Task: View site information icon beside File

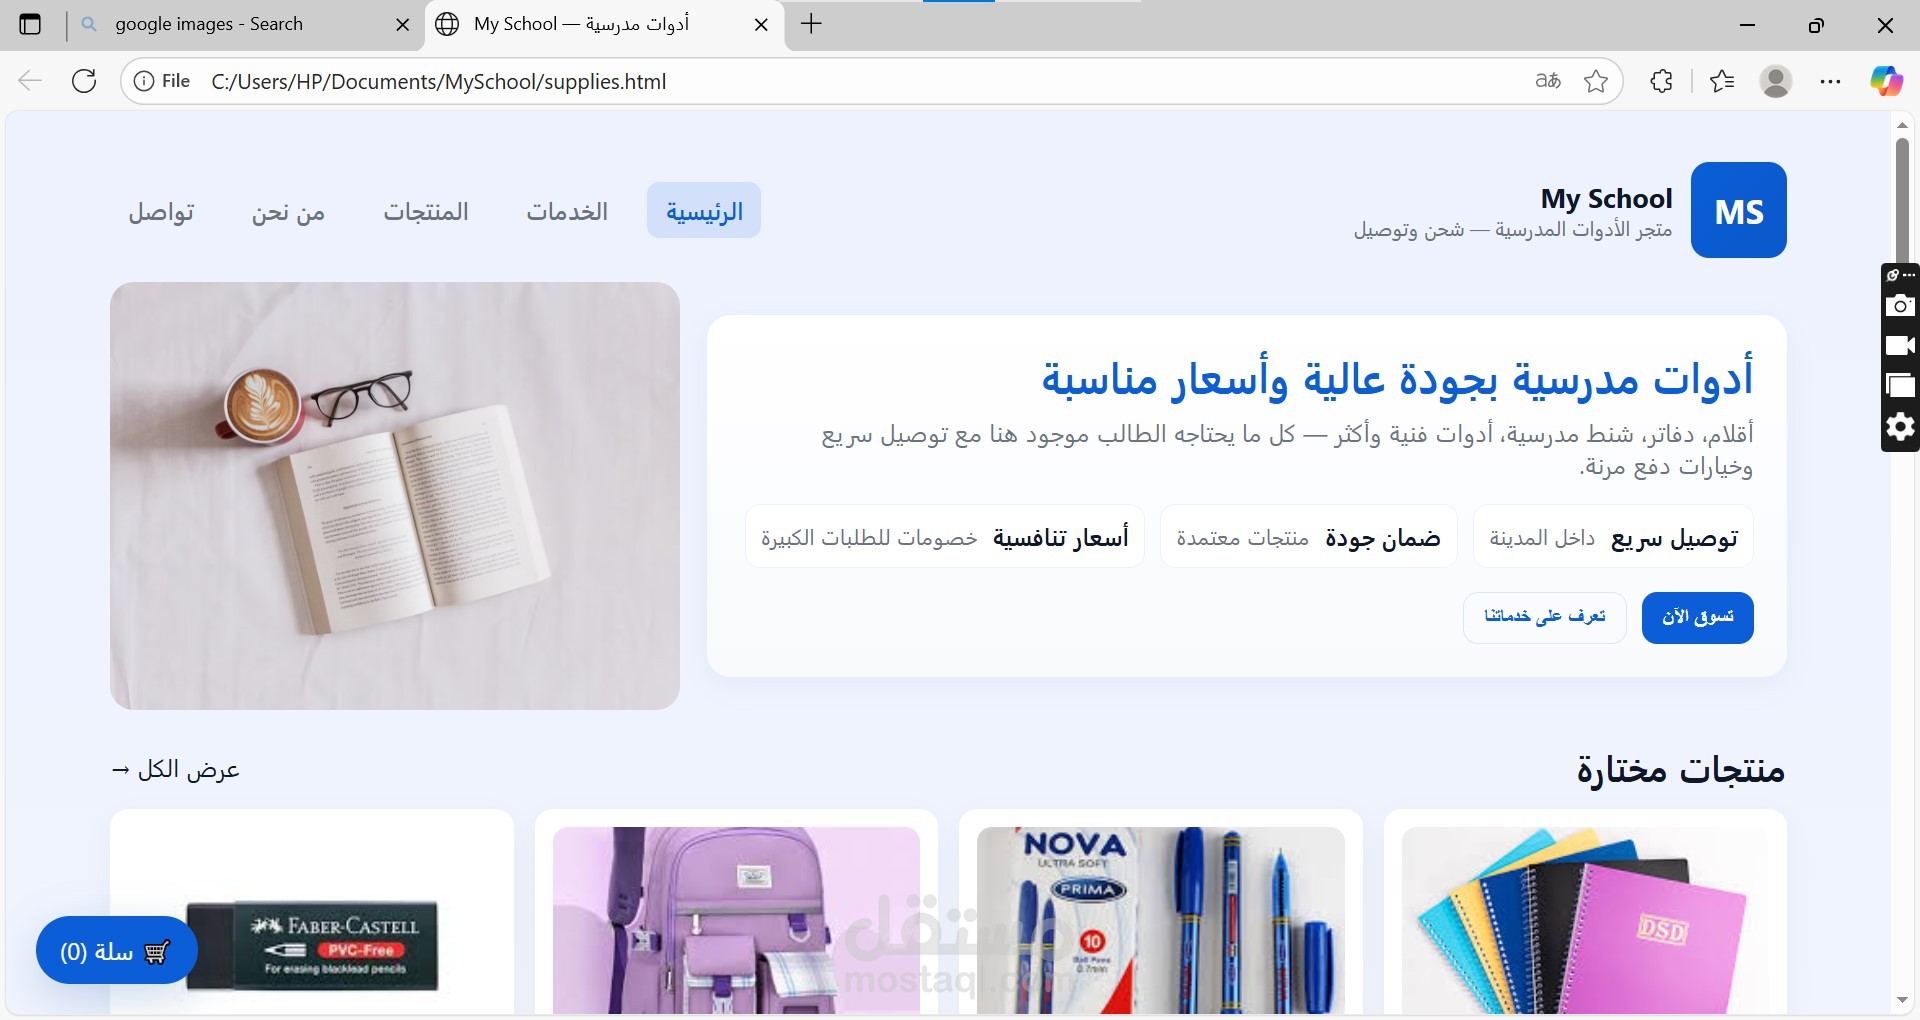Action: (x=144, y=81)
